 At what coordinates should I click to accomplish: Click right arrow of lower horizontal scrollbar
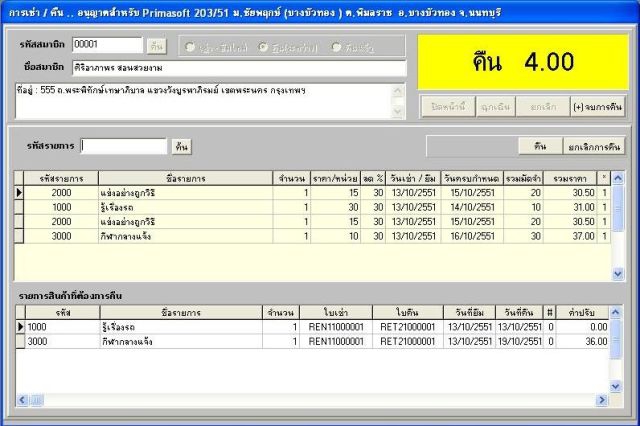604,399
